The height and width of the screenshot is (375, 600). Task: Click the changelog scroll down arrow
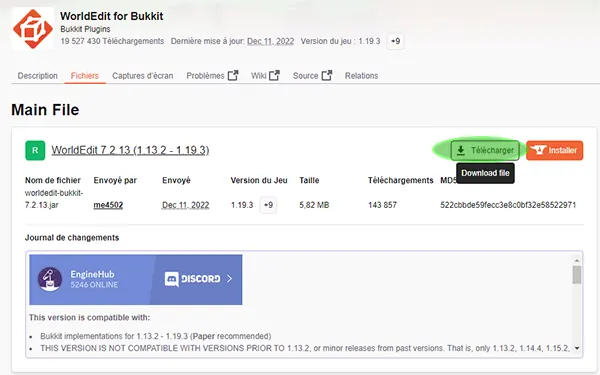(x=577, y=348)
